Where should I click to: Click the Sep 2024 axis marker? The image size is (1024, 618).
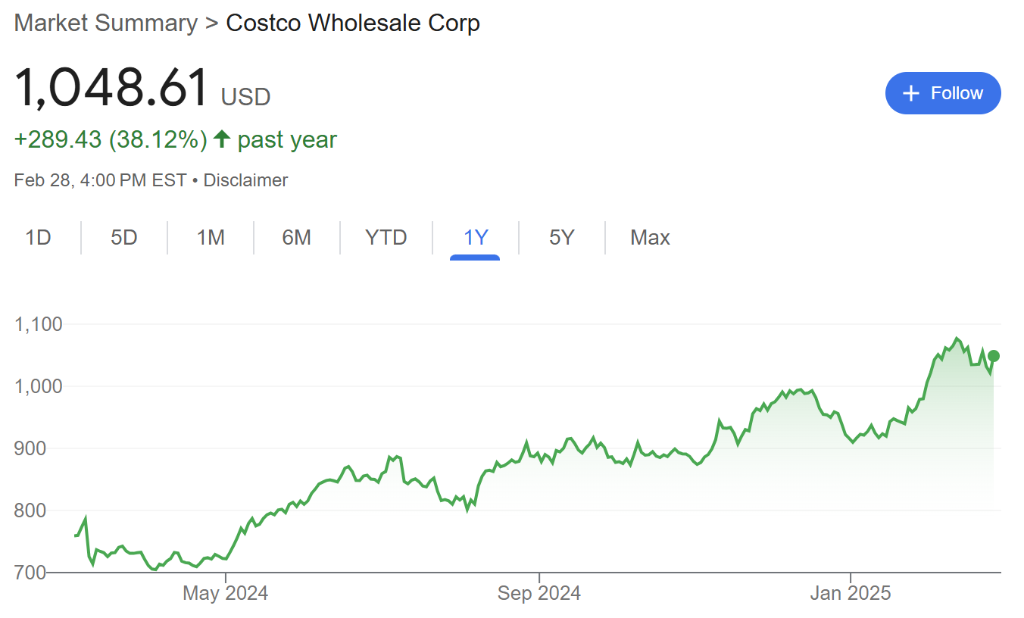(539, 593)
